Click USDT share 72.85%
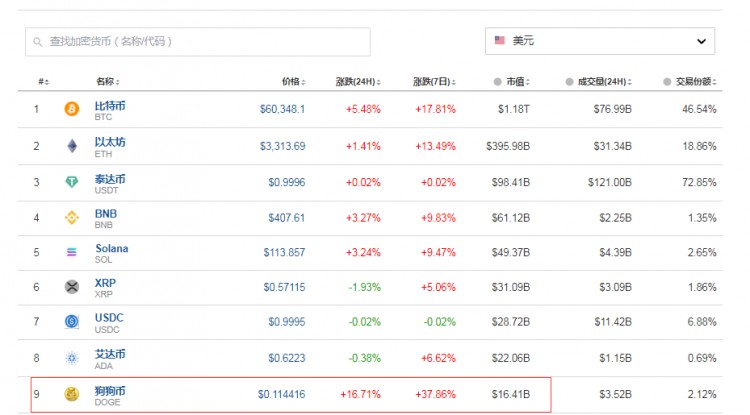 click(699, 182)
